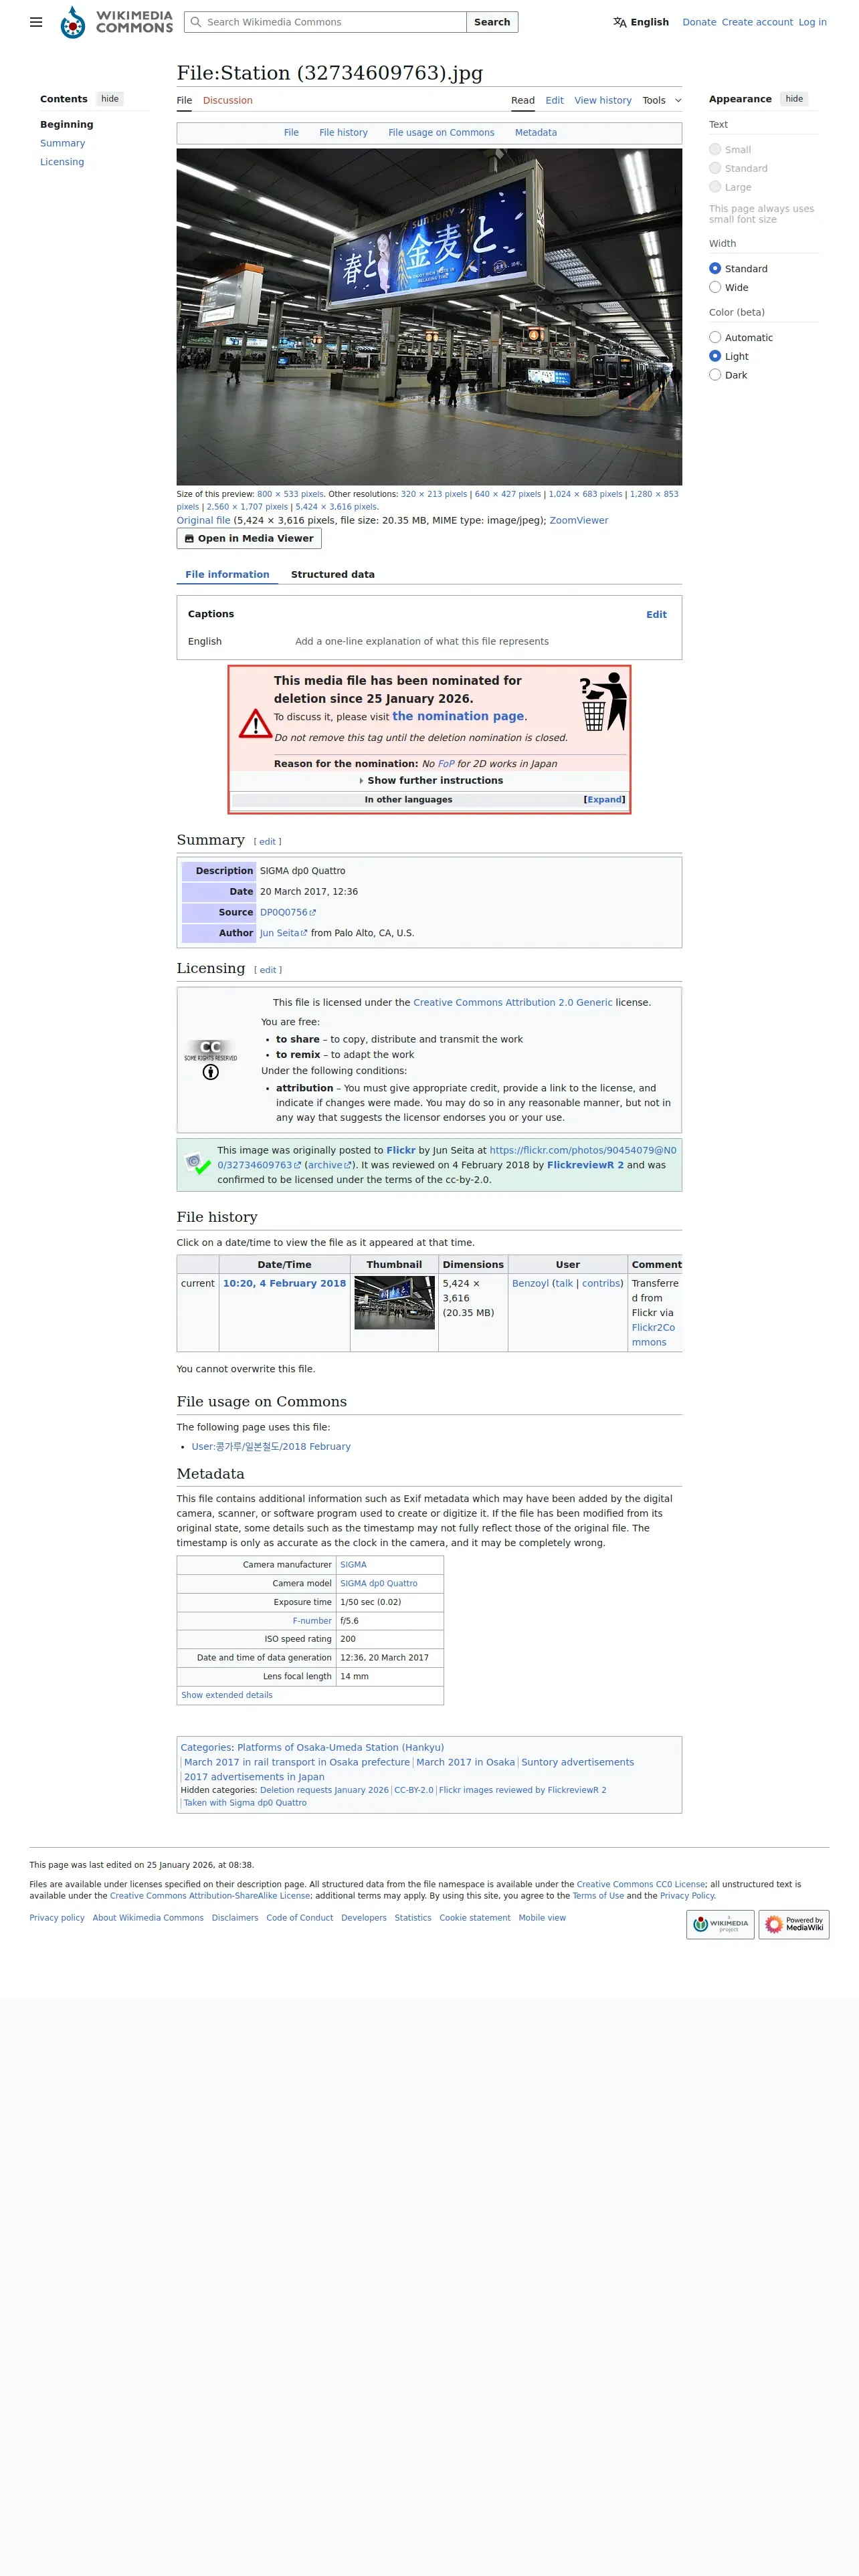The image size is (859, 2576).
Task: Open Platforms of Osaka-Umeda Station (Hankyu) category
Action: (x=340, y=1747)
